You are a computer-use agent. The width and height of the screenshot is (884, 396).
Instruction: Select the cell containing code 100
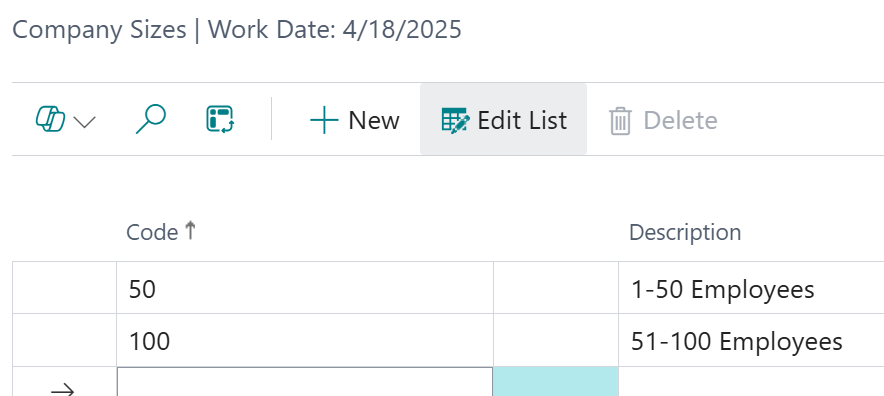coord(305,340)
